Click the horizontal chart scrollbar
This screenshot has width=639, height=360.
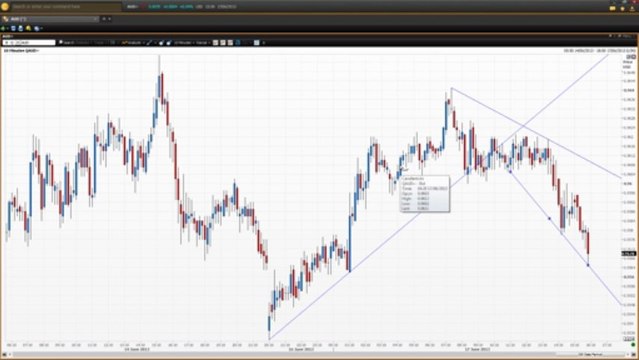[x=318, y=355]
